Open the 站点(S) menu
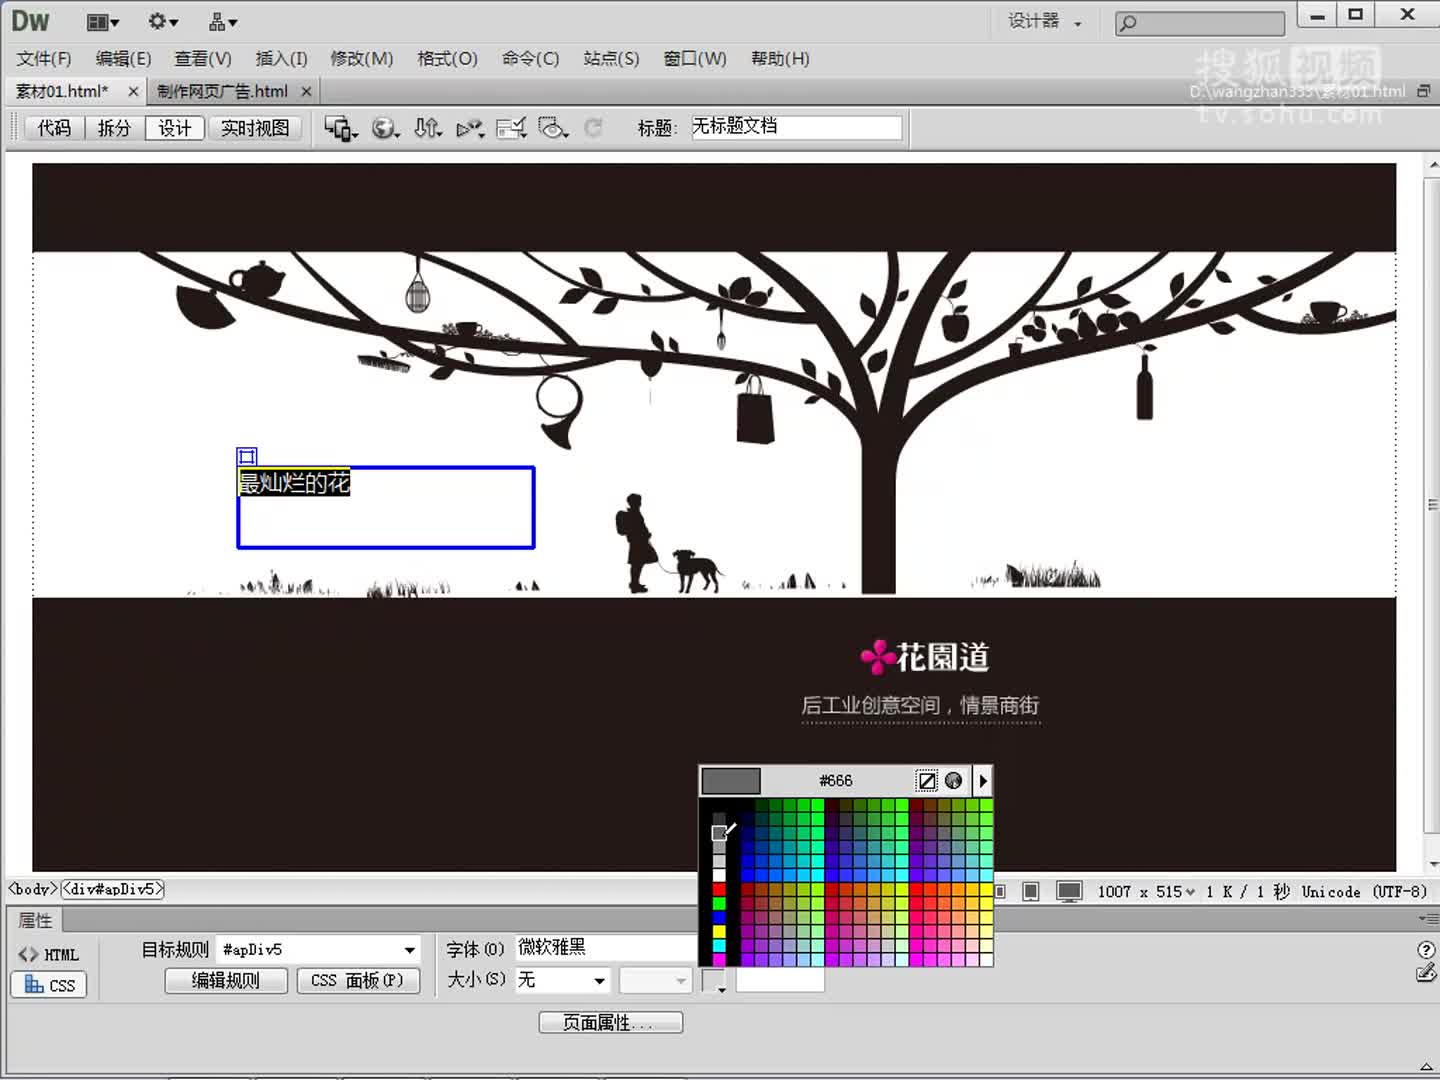The height and width of the screenshot is (1080, 1440). coord(611,59)
